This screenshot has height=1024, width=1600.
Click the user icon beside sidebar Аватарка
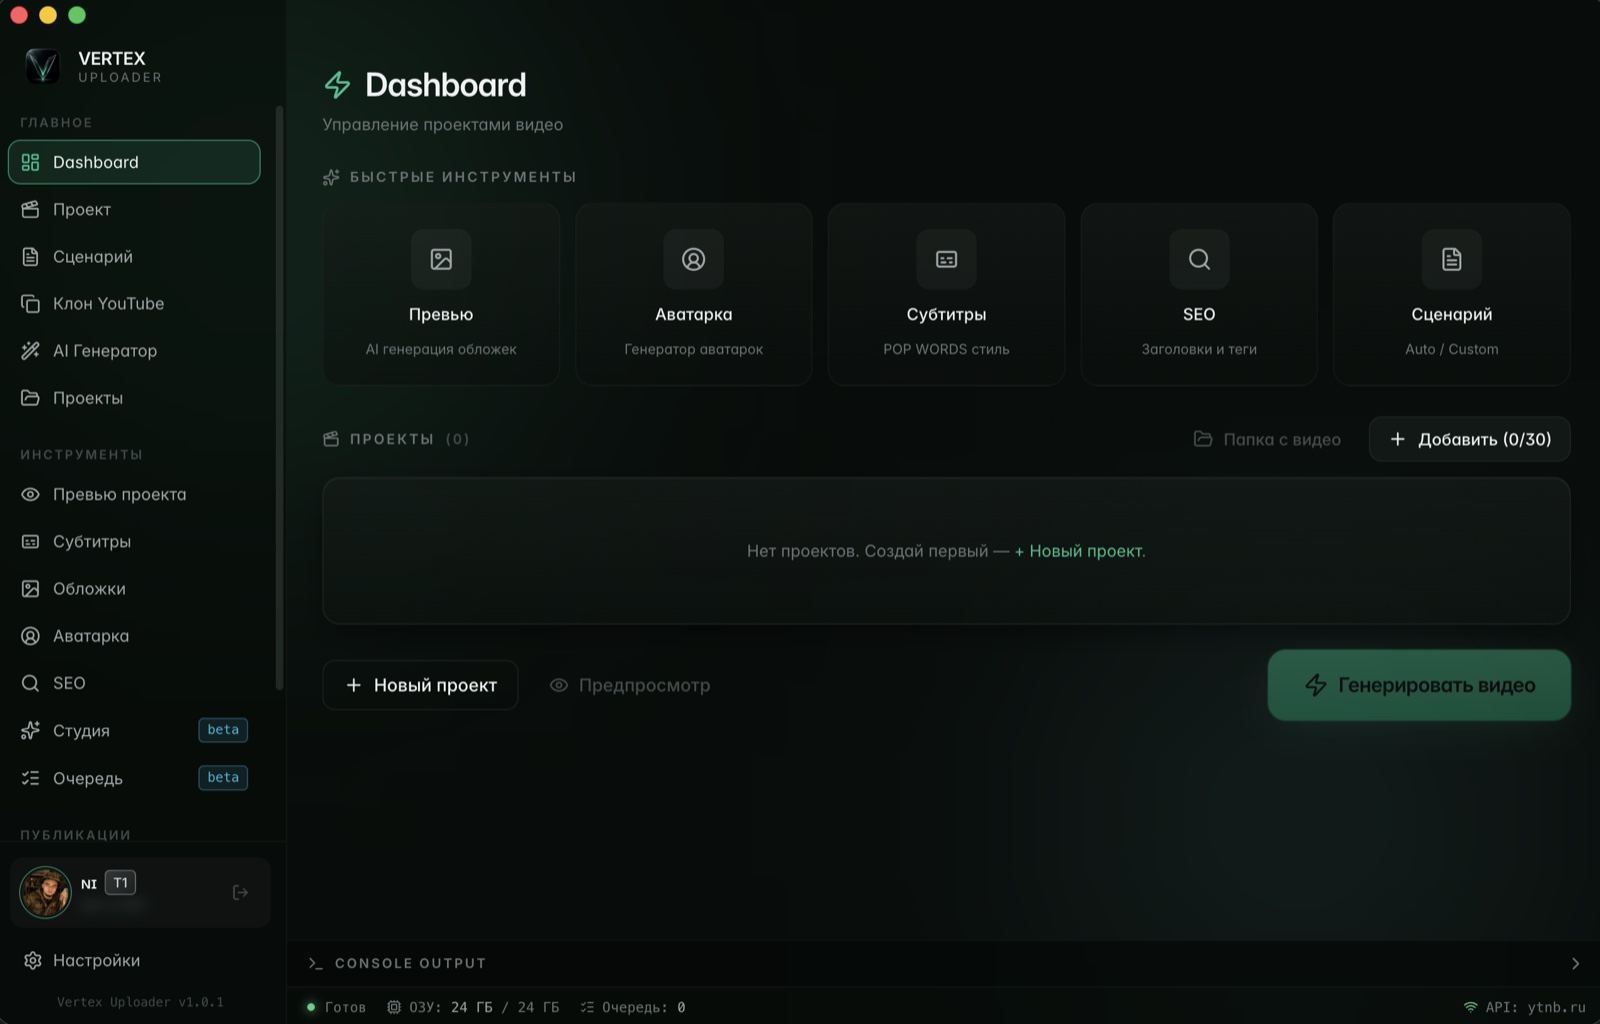[x=31, y=636]
